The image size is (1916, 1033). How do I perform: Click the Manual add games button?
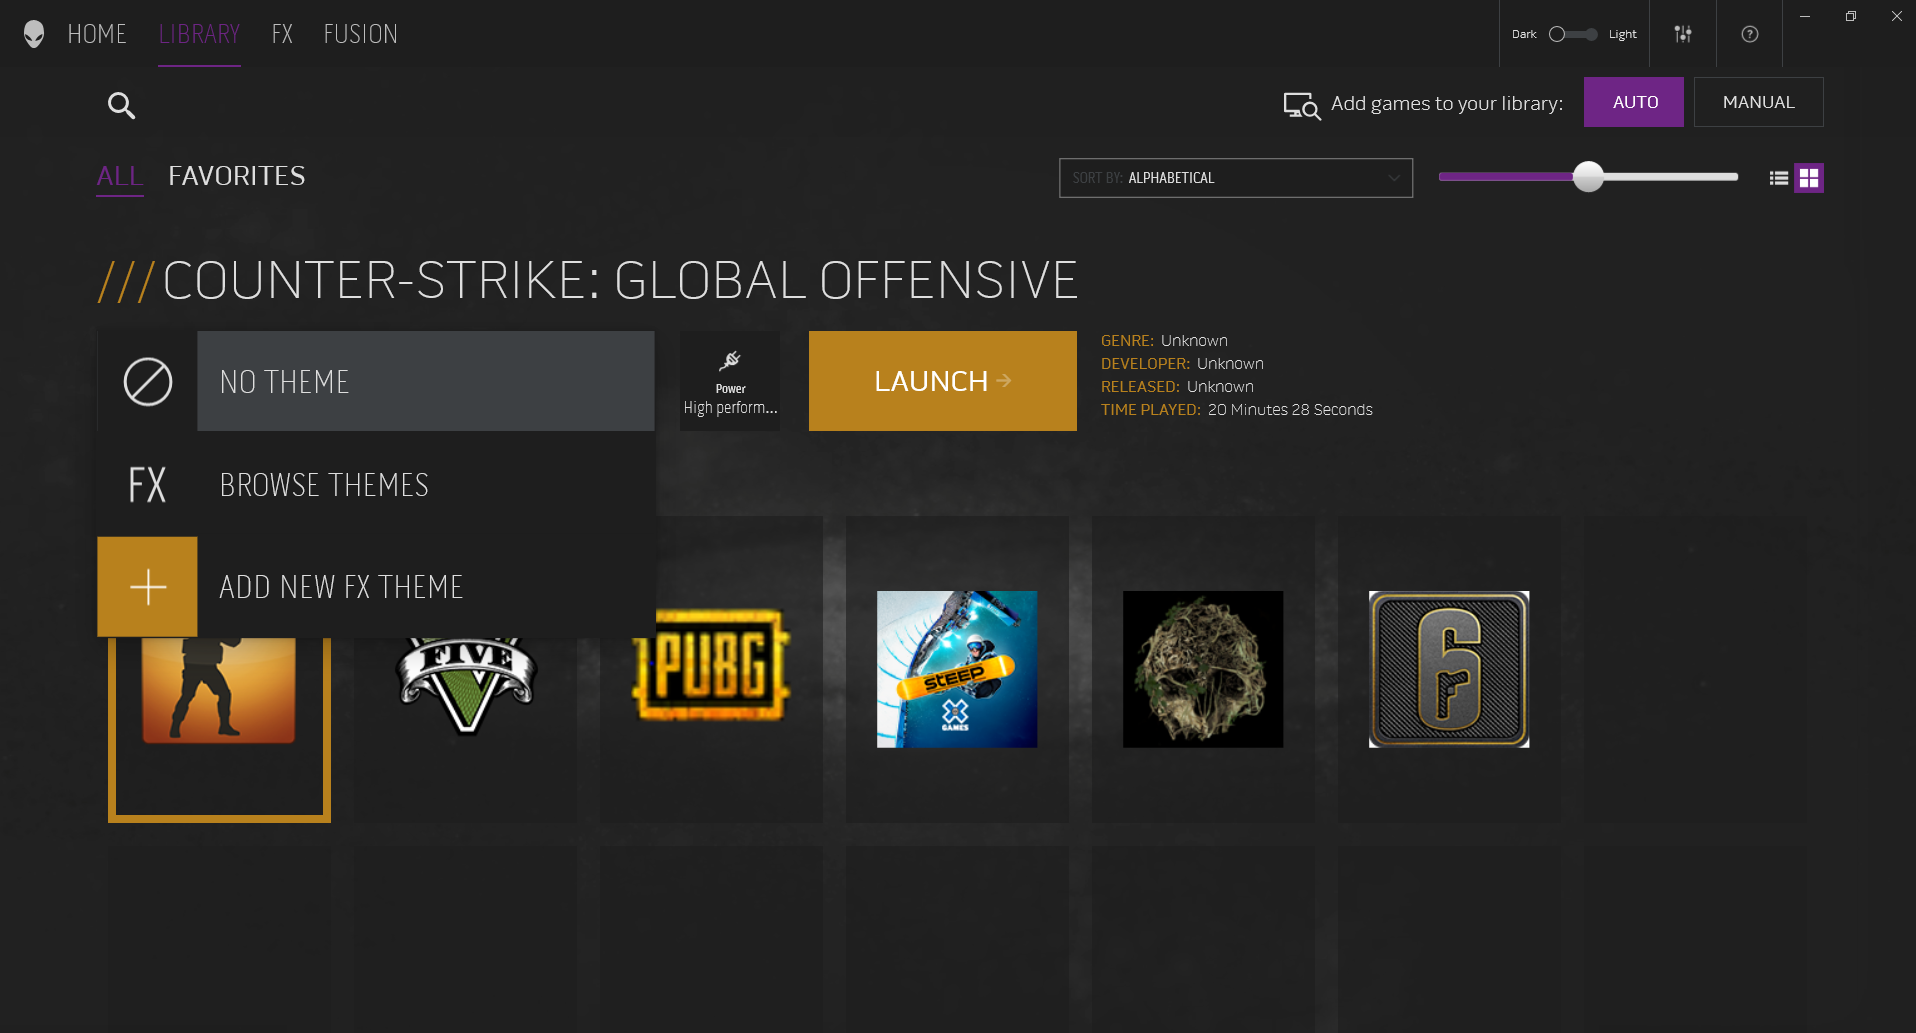(1758, 102)
